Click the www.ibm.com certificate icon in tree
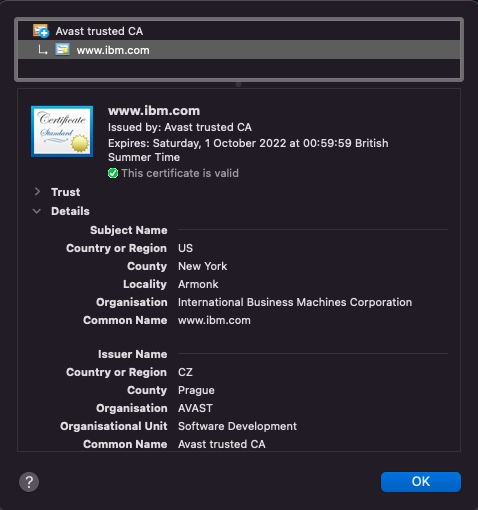478x510 pixels. tap(62, 50)
